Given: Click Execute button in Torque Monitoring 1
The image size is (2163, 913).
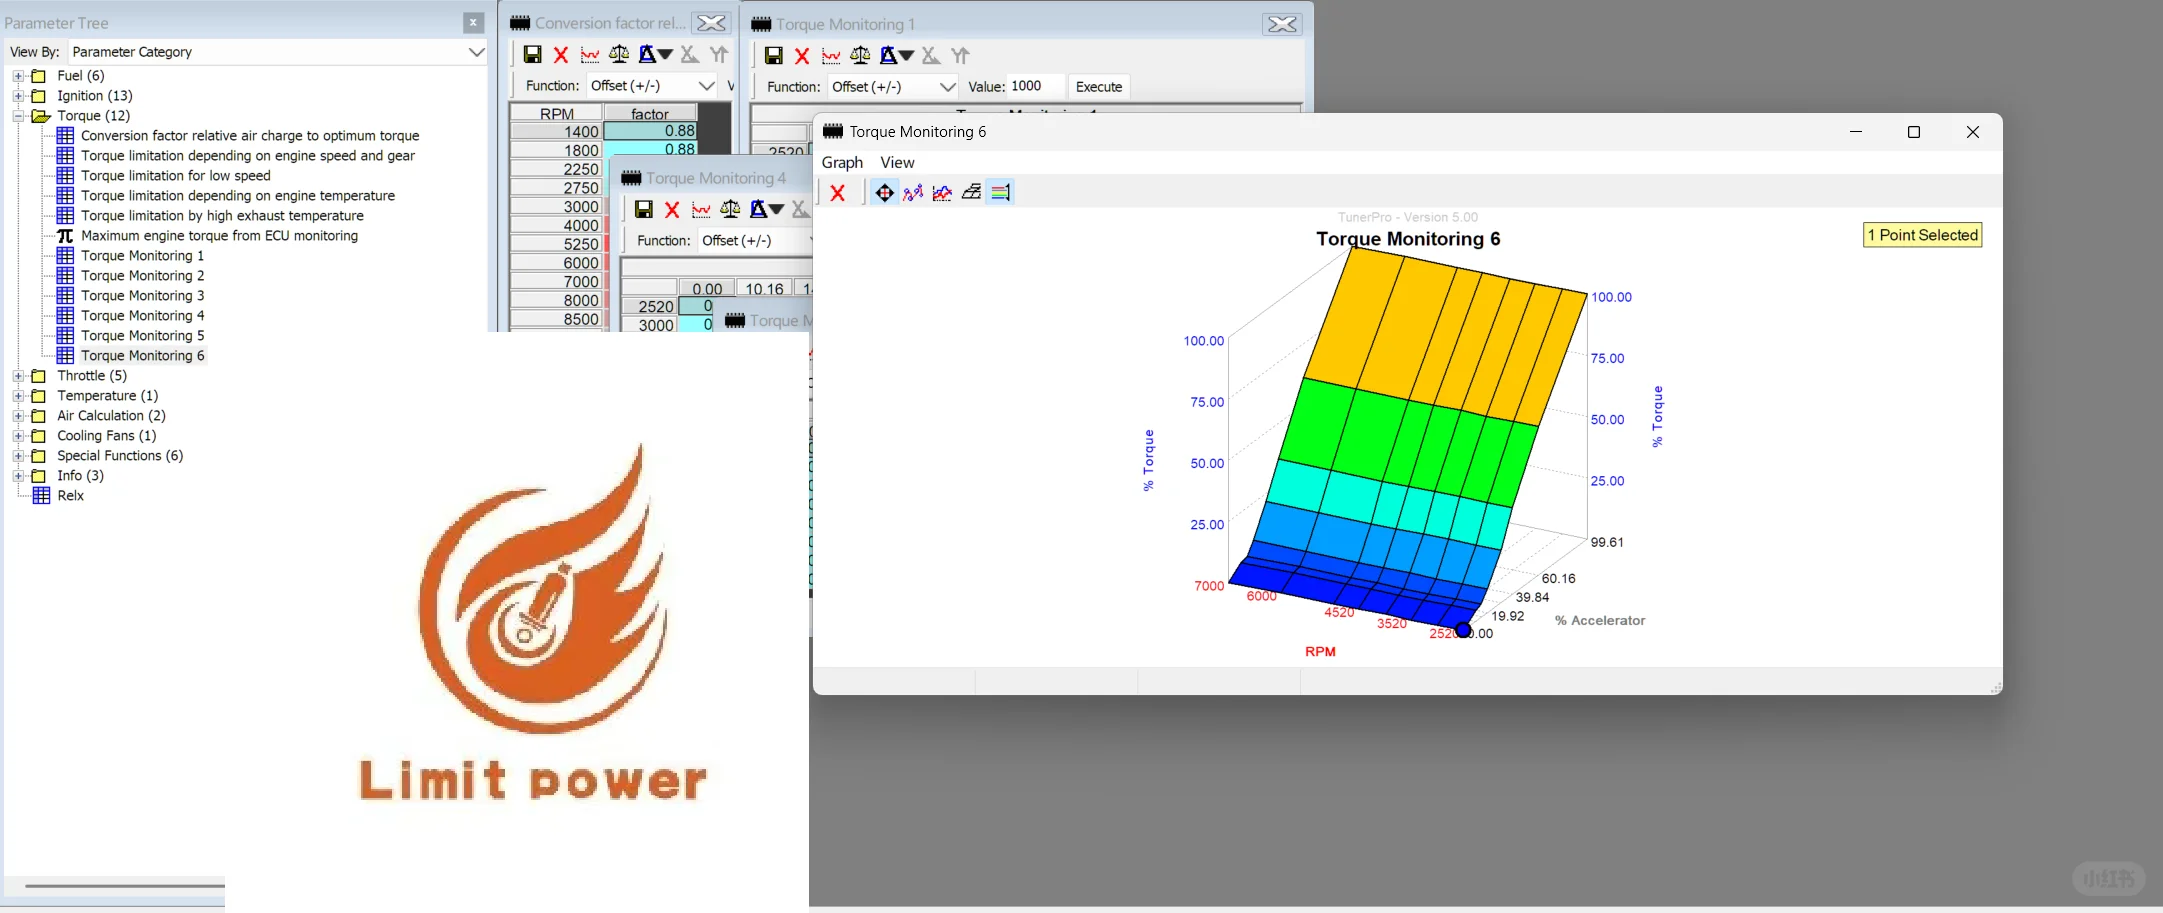Looking at the screenshot, I should [1098, 87].
